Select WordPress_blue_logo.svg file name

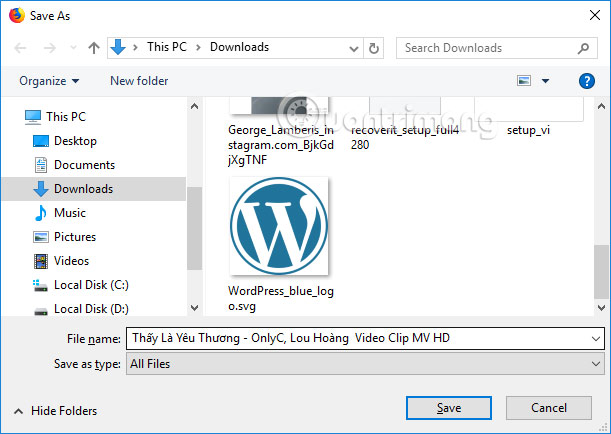(x=281, y=298)
